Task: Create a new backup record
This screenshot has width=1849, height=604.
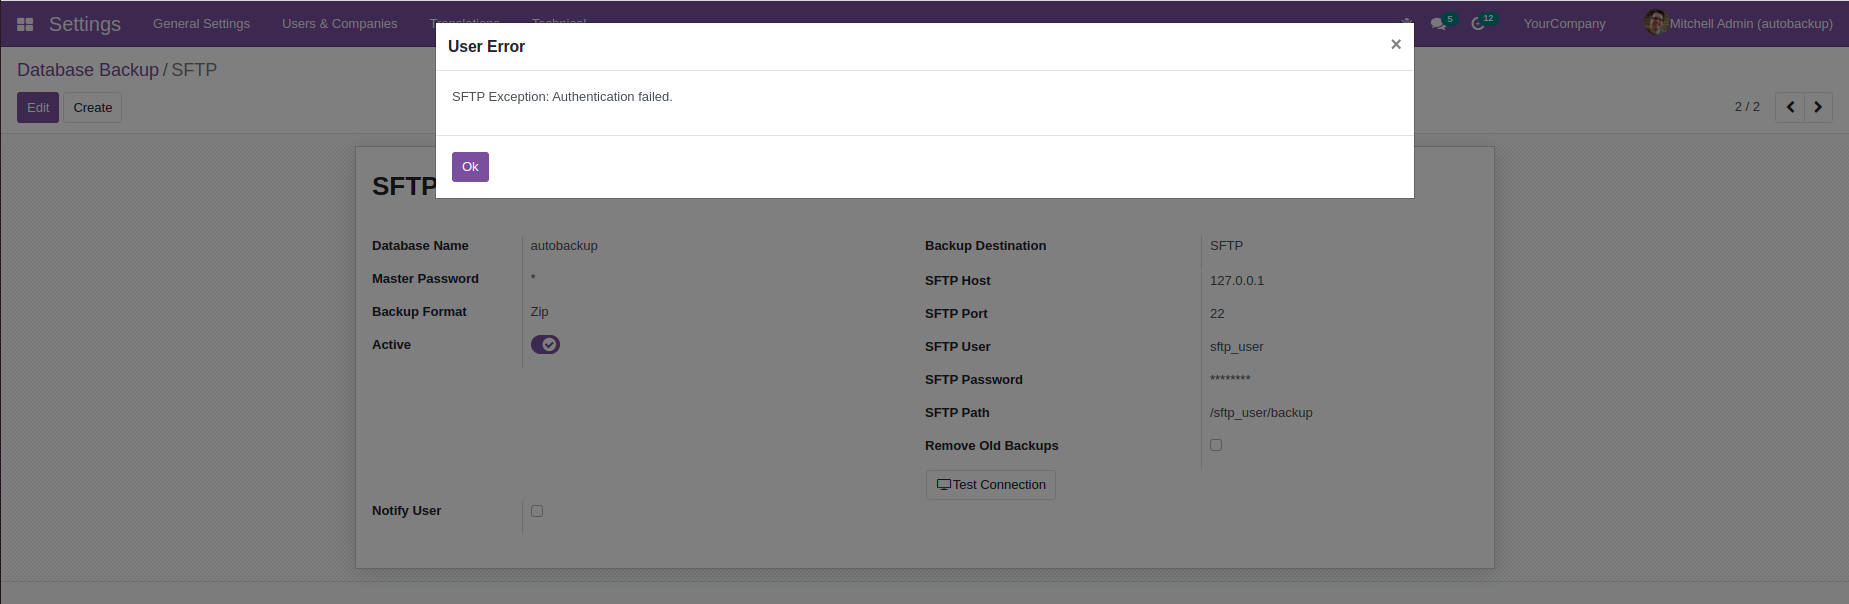Action: (92, 108)
